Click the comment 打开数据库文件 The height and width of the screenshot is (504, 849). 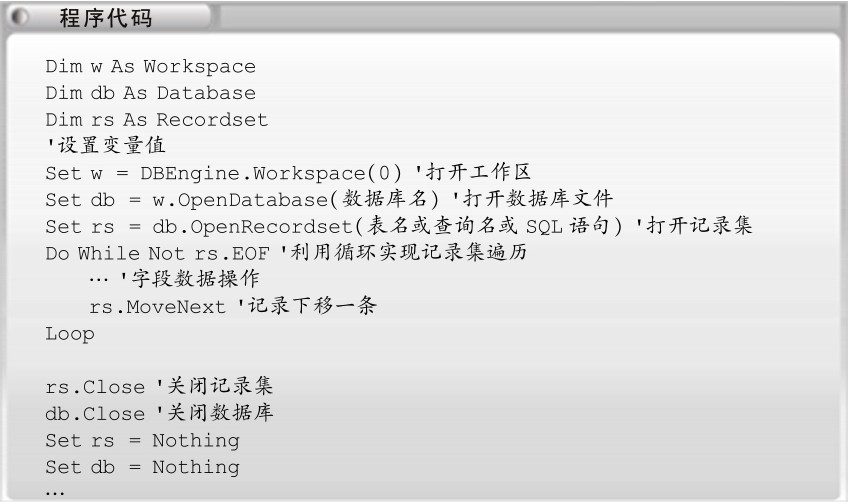pyautogui.click(x=533, y=199)
